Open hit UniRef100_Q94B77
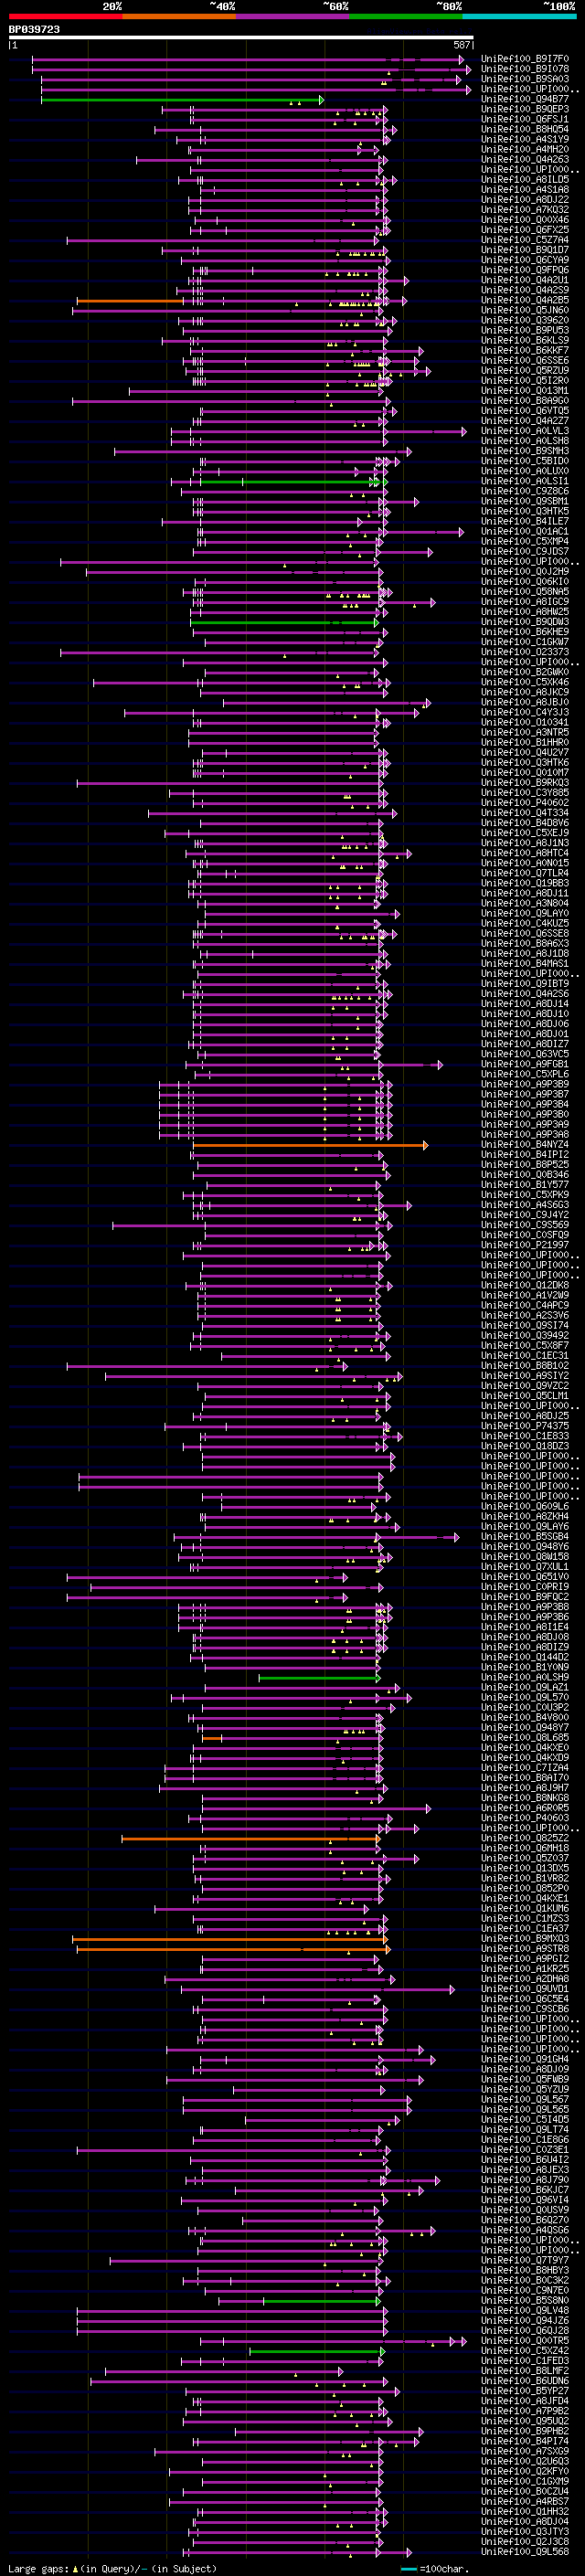The image size is (585, 2576). click(x=525, y=99)
